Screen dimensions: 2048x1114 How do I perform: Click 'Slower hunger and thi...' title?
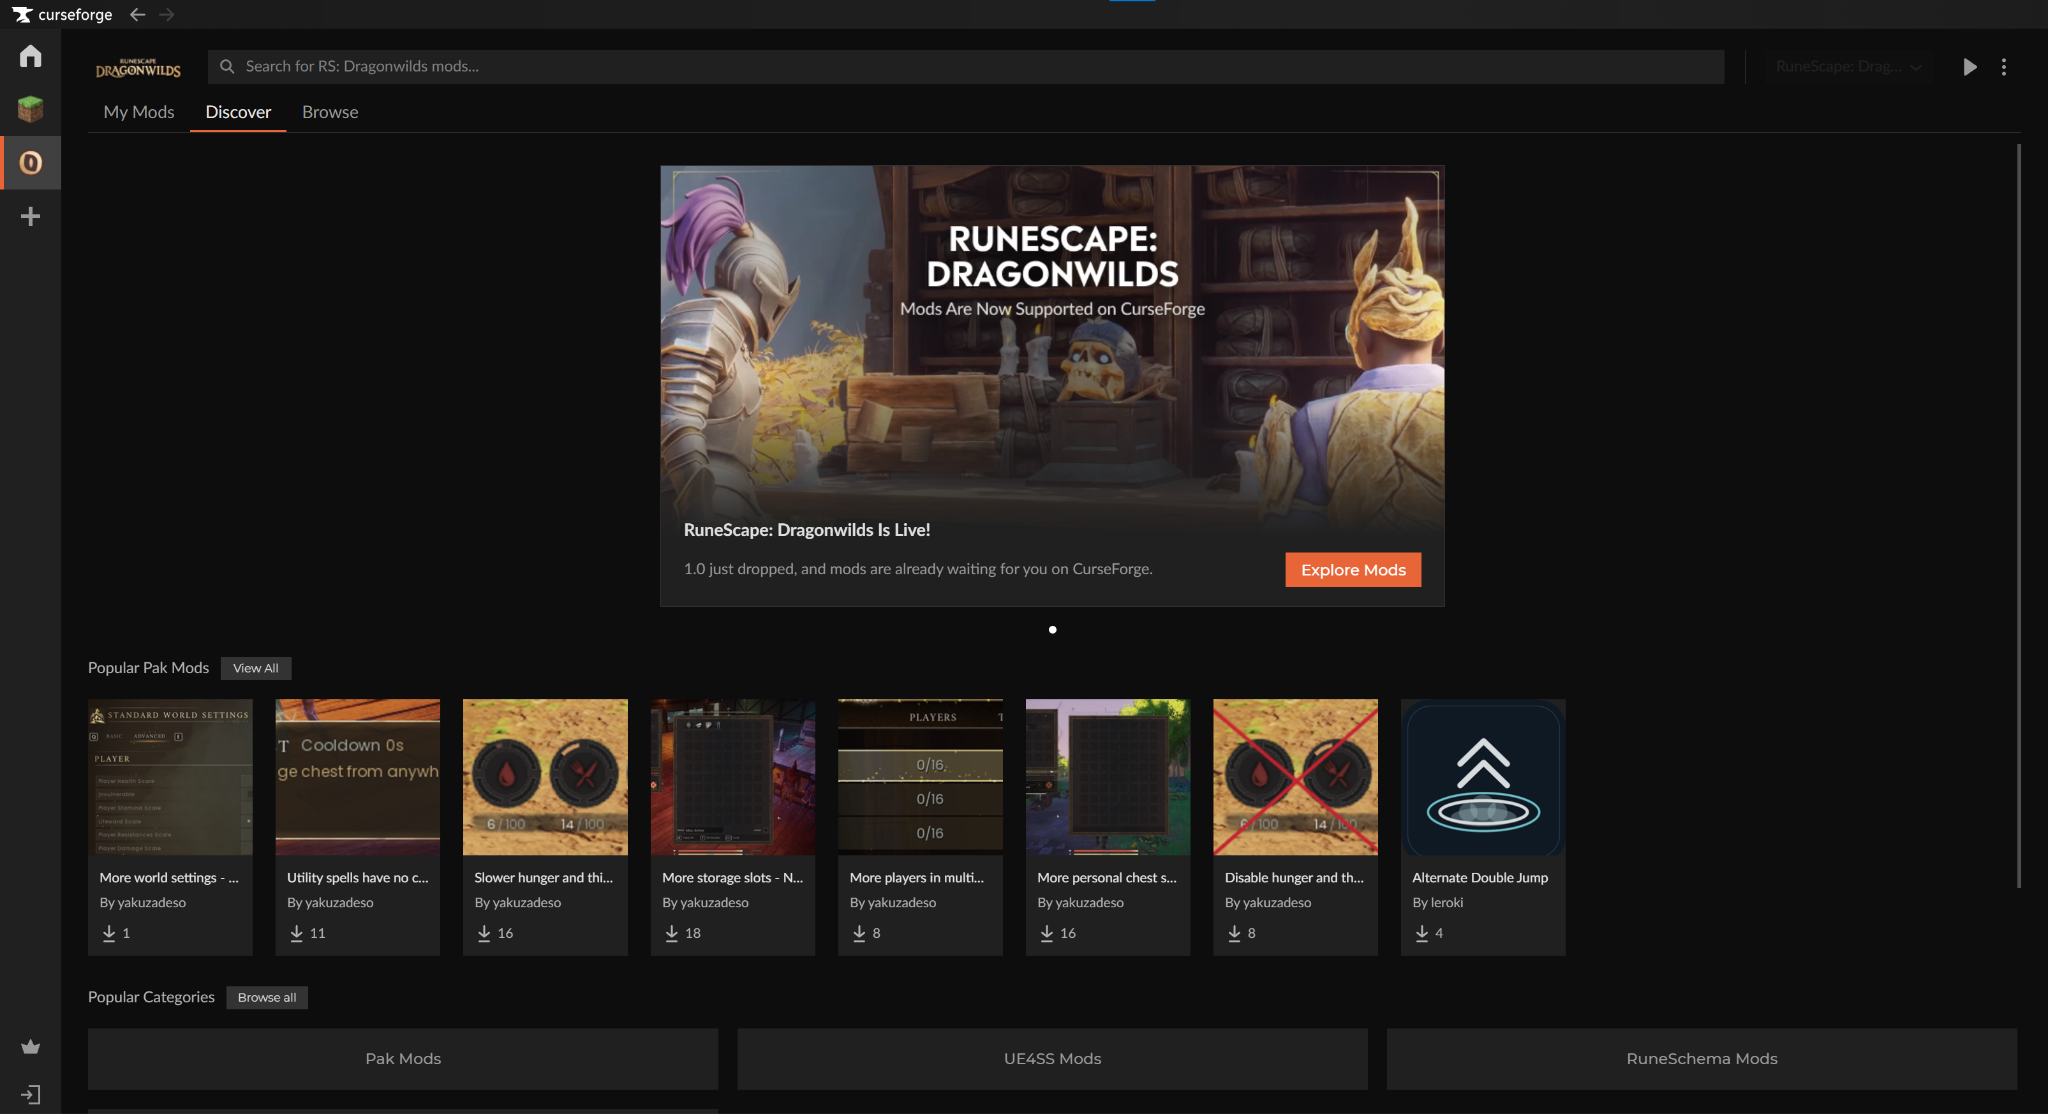544,878
